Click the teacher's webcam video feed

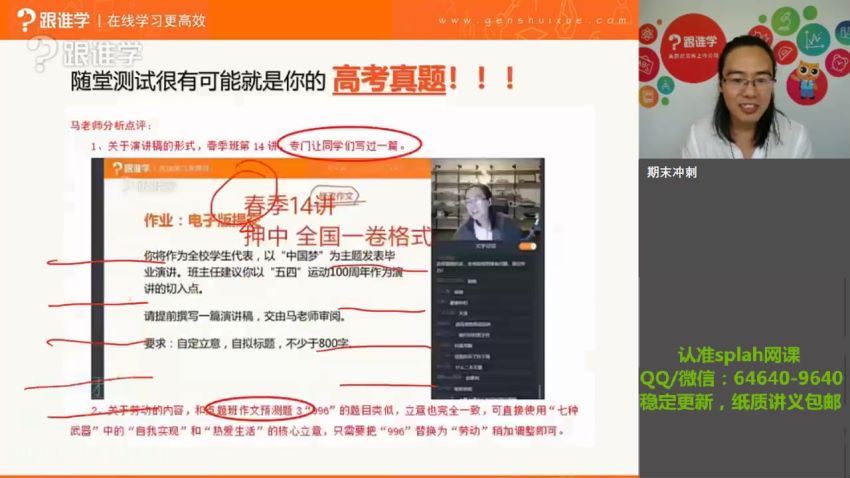click(x=744, y=79)
